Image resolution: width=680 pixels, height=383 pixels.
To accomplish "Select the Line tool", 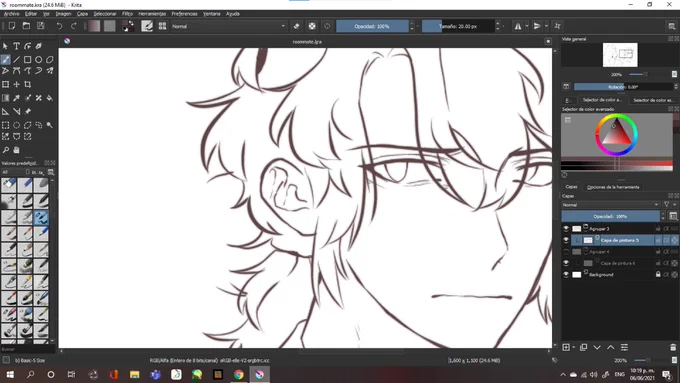I will click(x=16, y=59).
